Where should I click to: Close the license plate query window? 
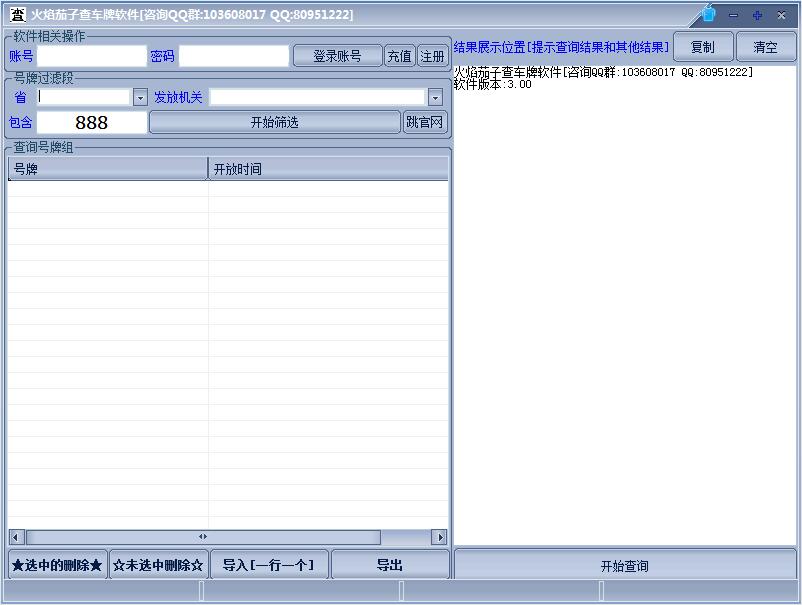[782, 15]
